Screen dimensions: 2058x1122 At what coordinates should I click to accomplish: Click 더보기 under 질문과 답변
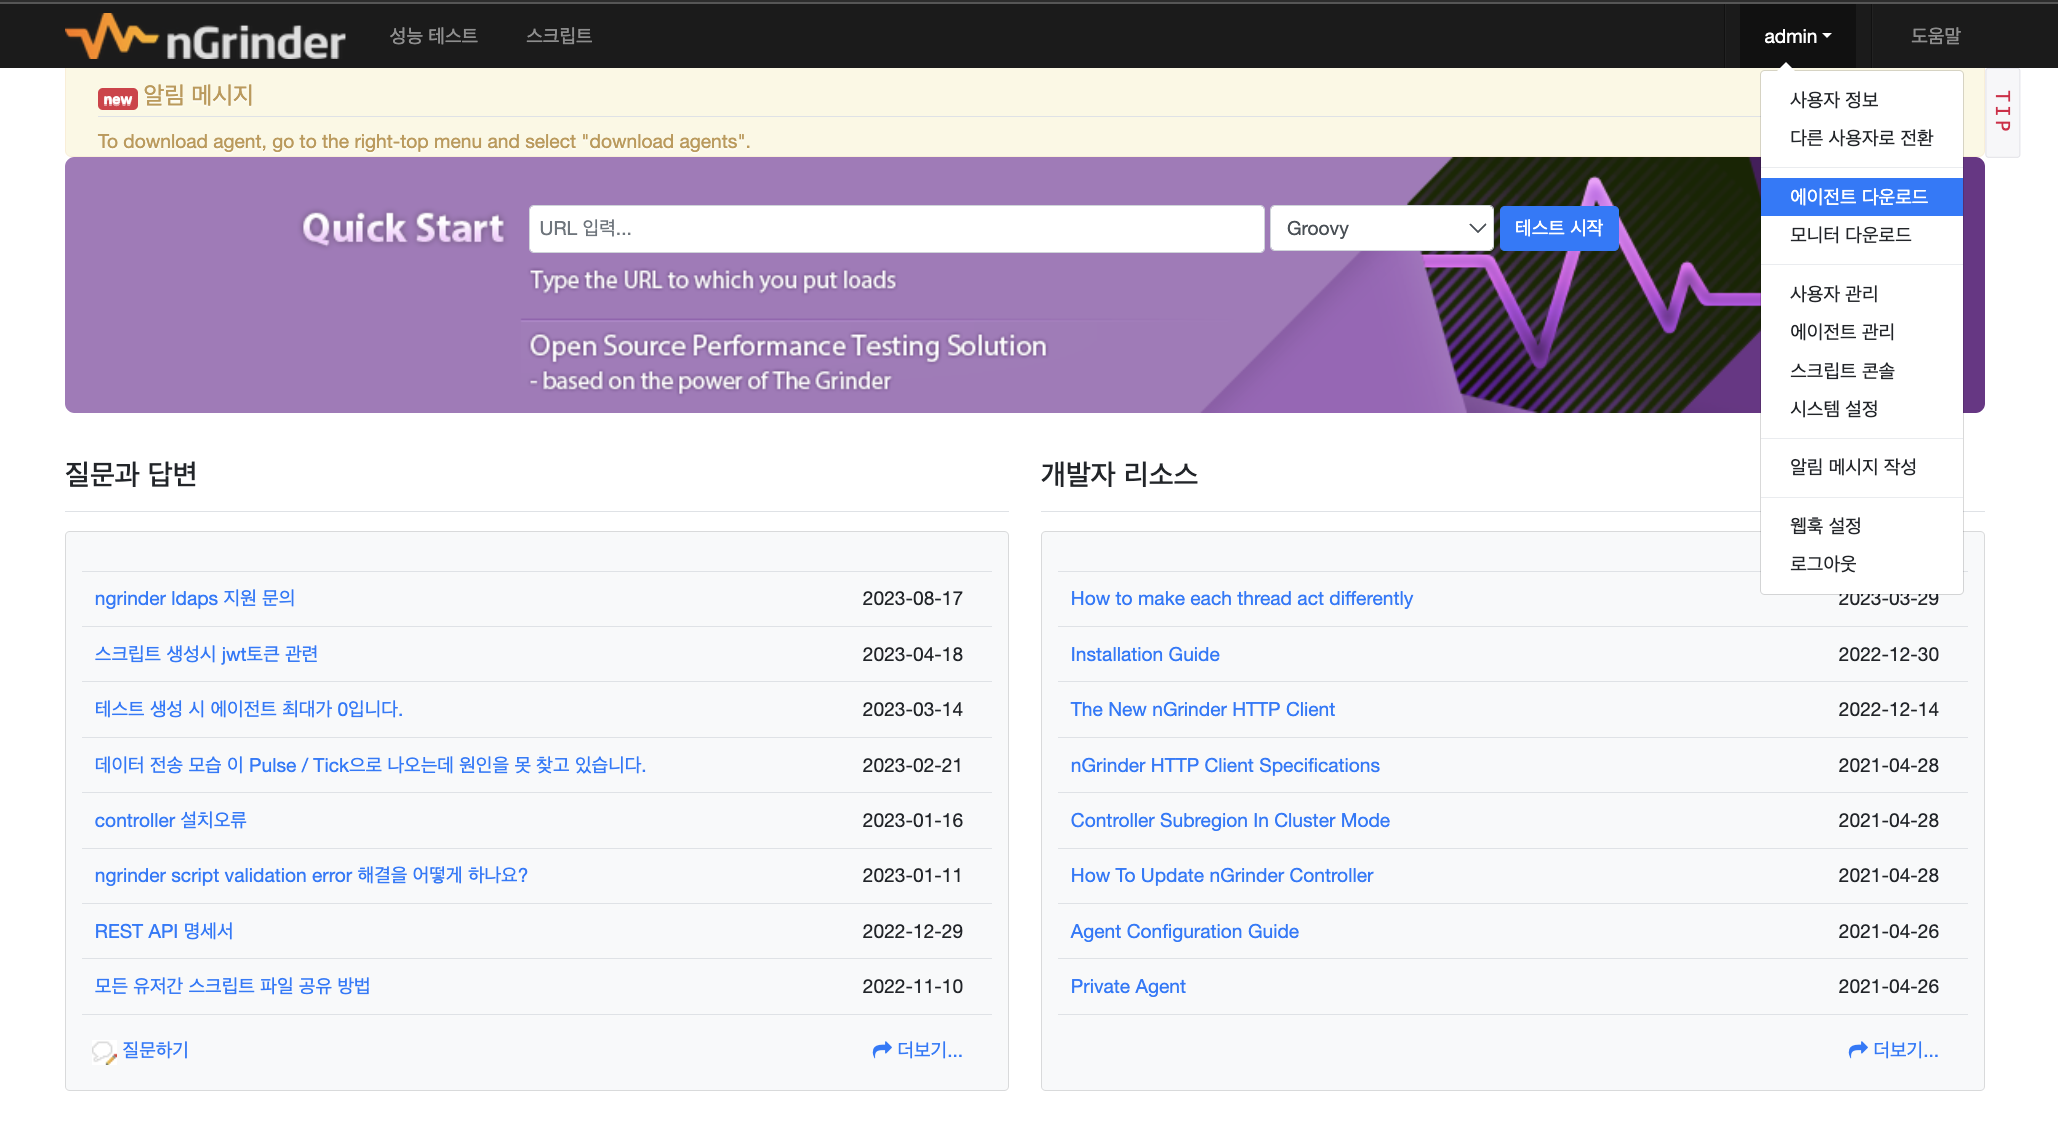(x=918, y=1050)
